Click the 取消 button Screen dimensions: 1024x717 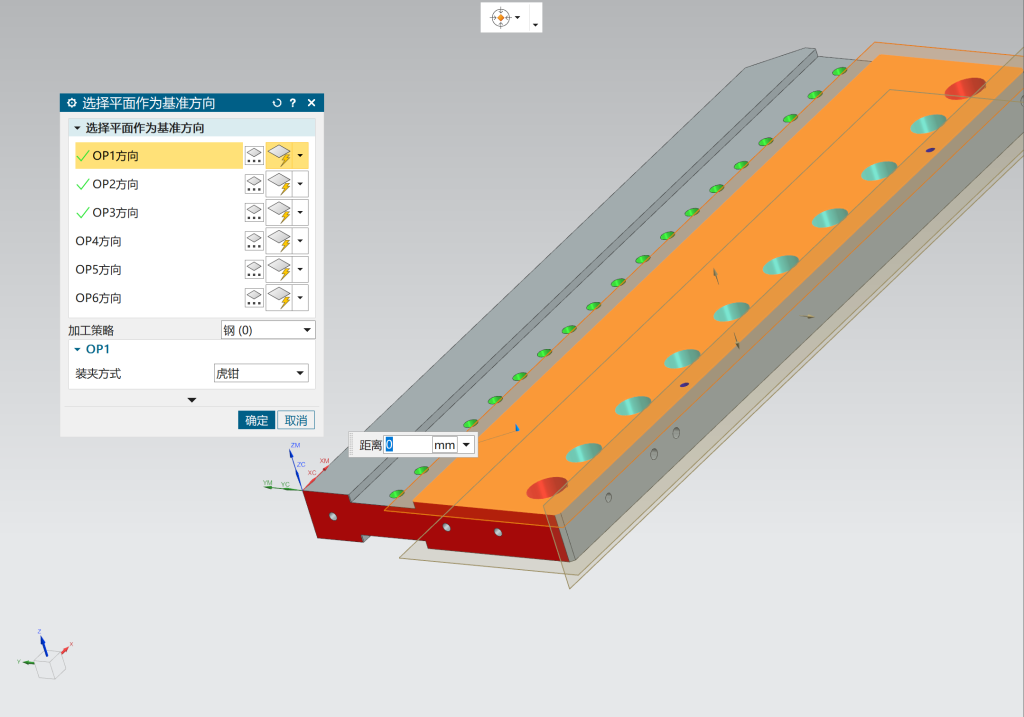tap(295, 420)
